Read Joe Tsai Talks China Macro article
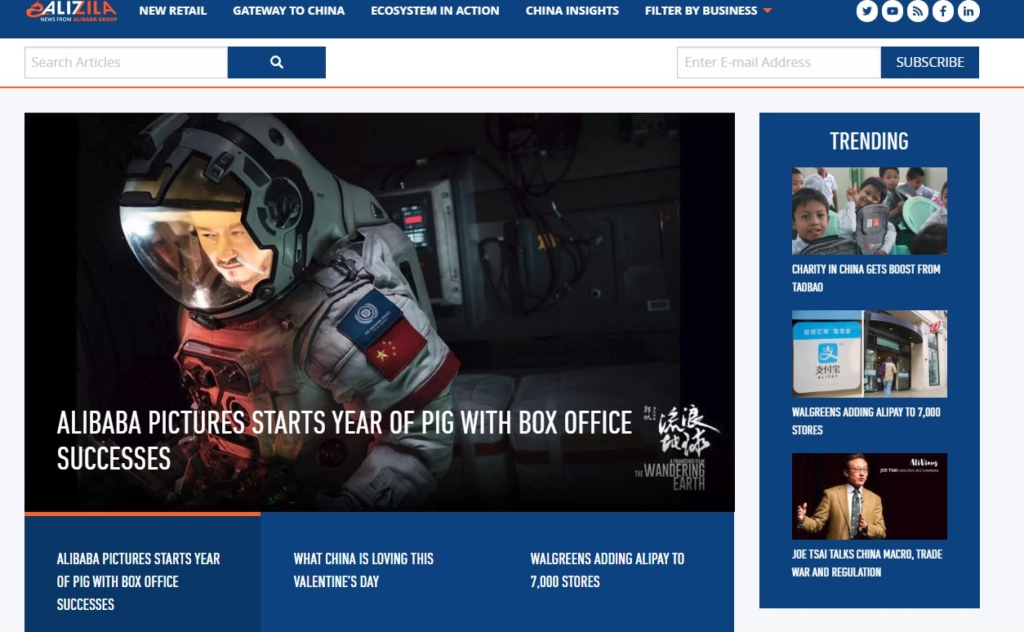The height and width of the screenshot is (632, 1024). coord(867,563)
